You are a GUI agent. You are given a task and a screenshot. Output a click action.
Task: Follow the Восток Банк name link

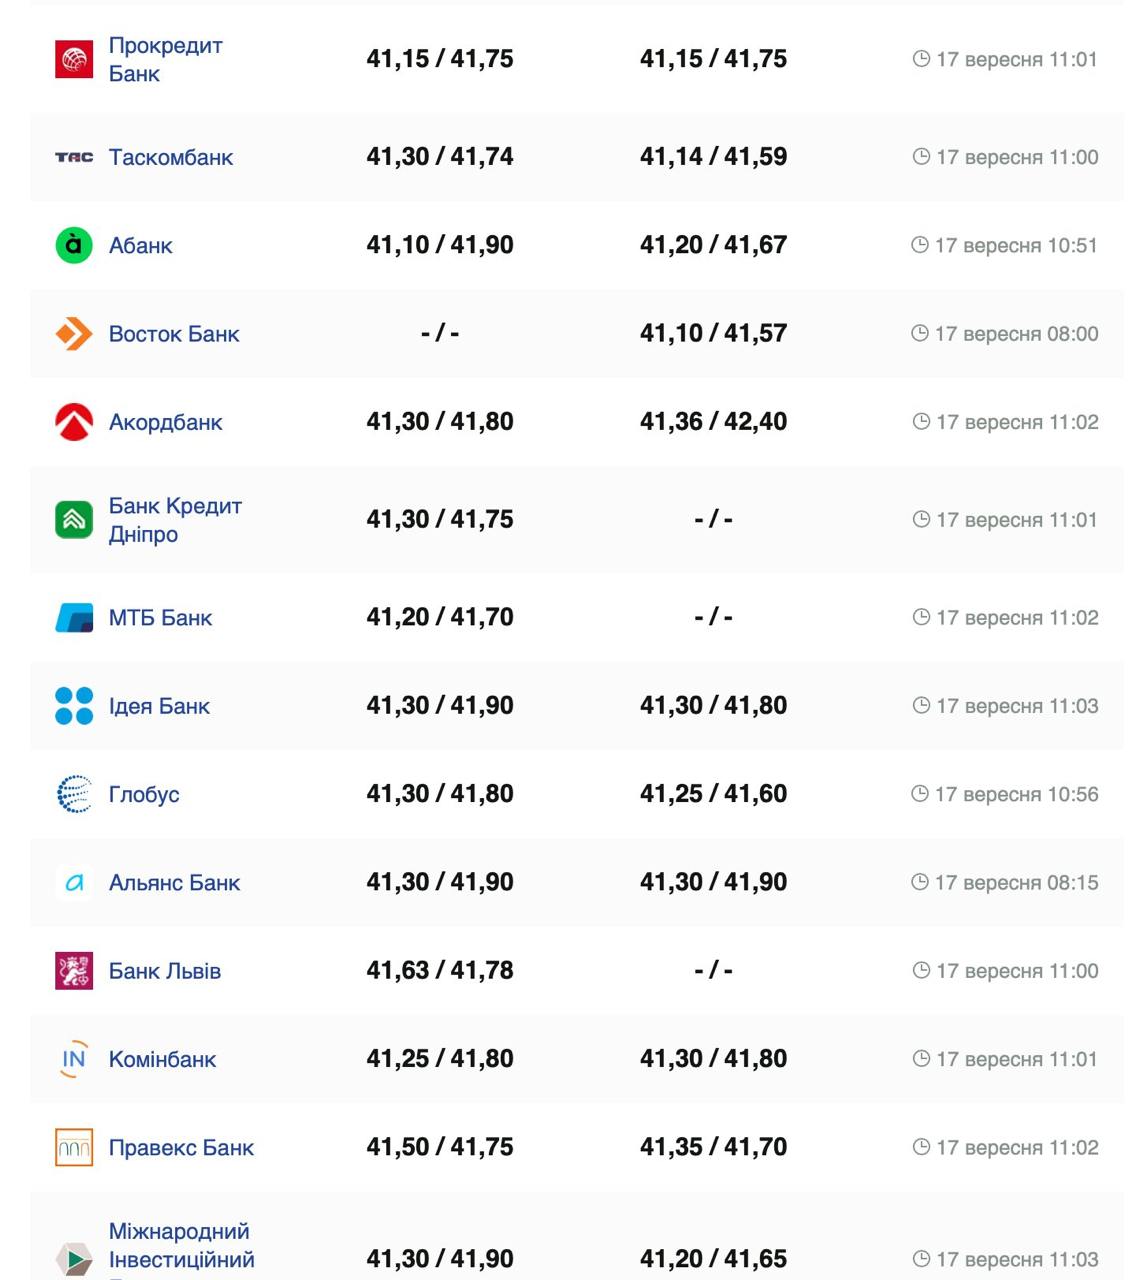pos(174,334)
